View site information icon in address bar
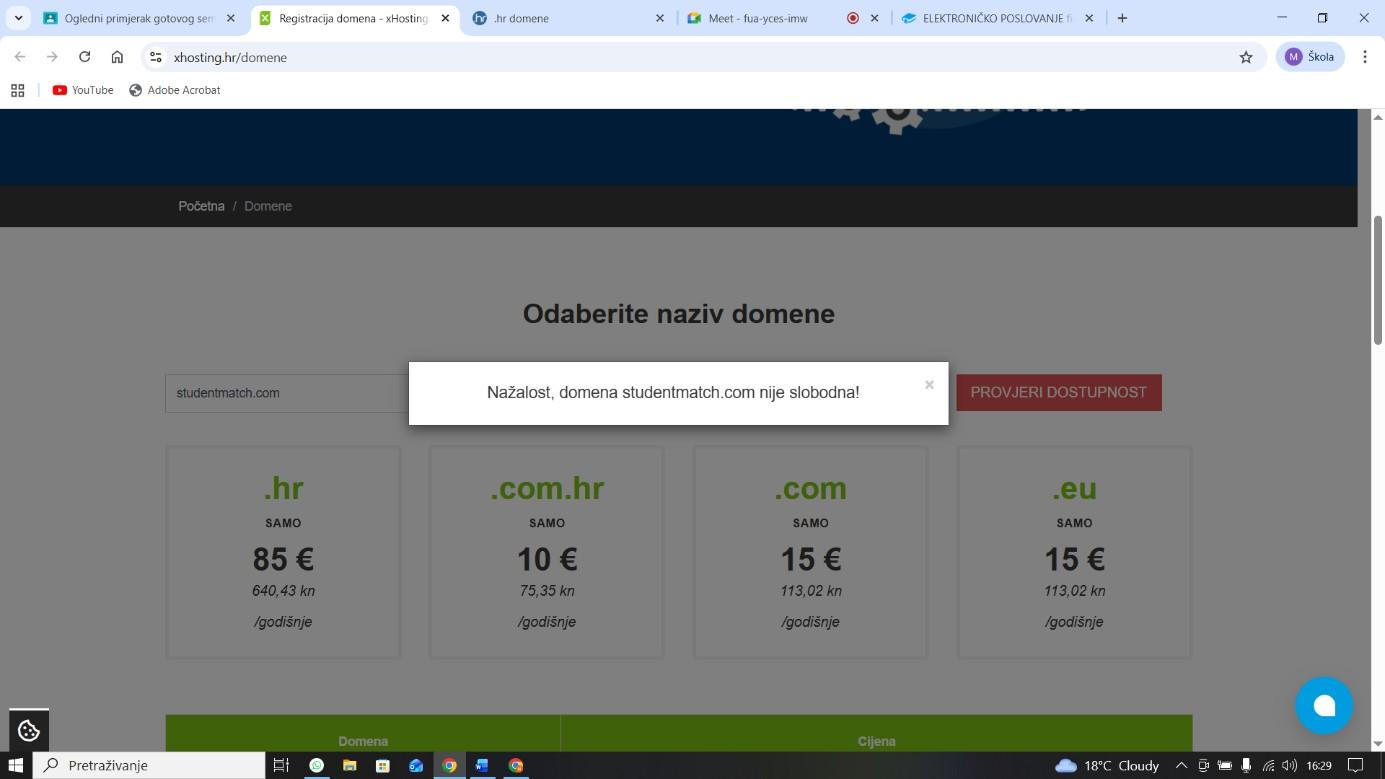The image size is (1385, 779). 156,57
